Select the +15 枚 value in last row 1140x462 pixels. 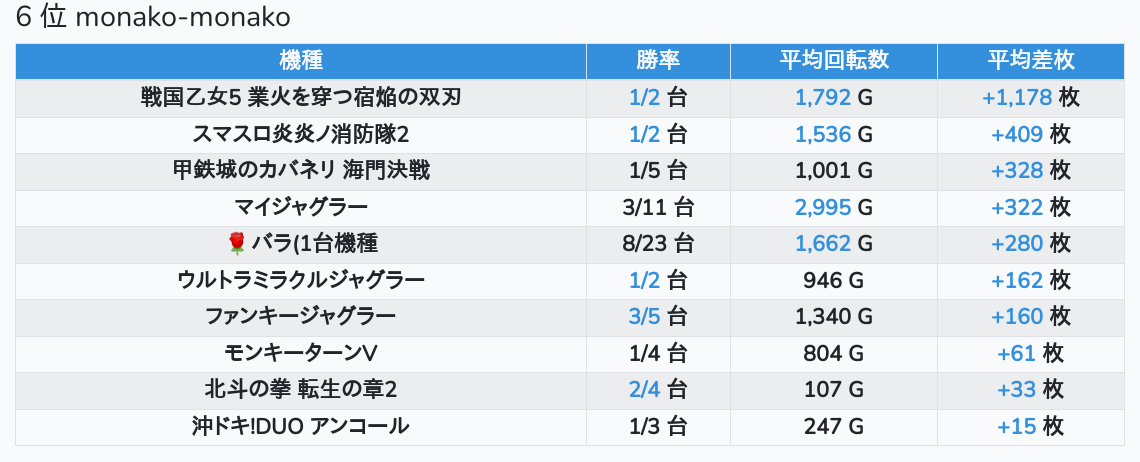click(x=1031, y=426)
